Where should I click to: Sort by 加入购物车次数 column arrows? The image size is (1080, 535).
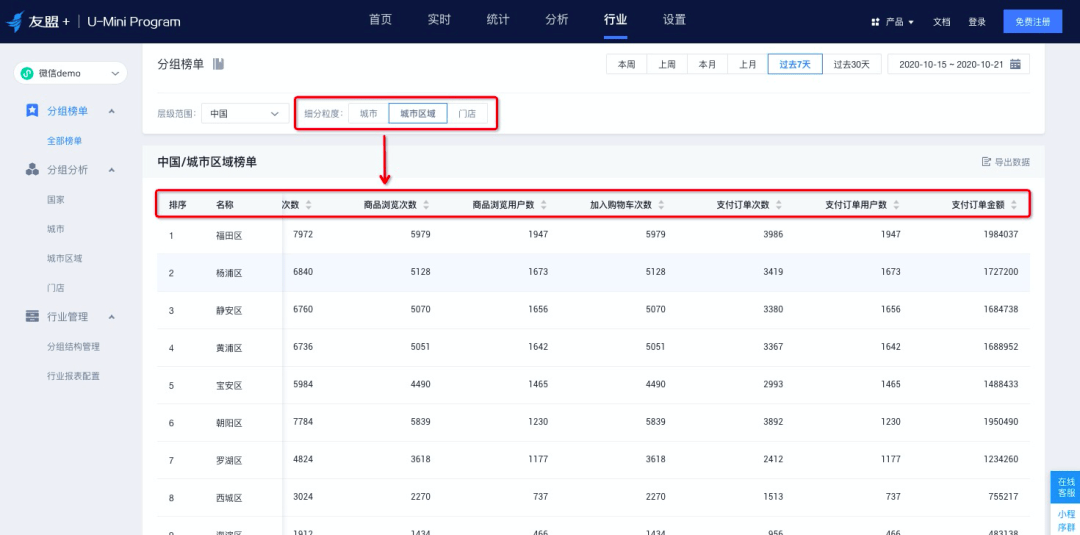tap(661, 204)
